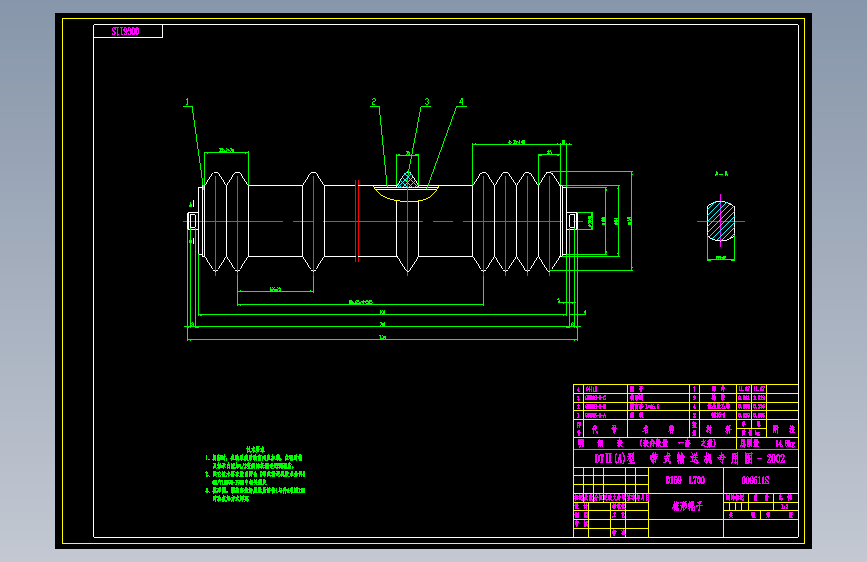Click the STI9900 label box

[x=128, y=32]
